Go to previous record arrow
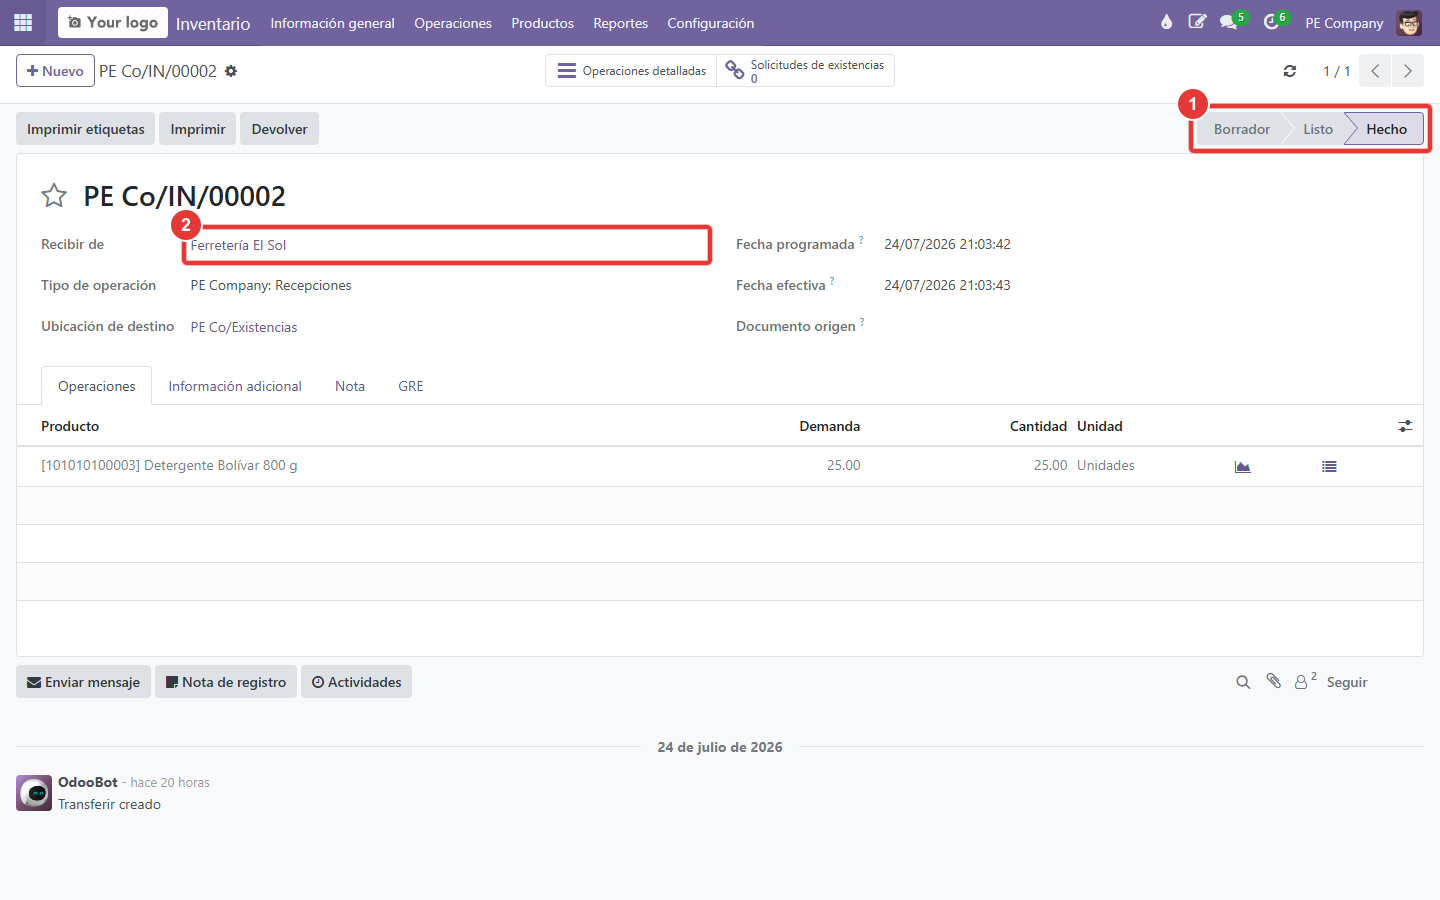This screenshot has width=1440, height=900. click(1376, 71)
